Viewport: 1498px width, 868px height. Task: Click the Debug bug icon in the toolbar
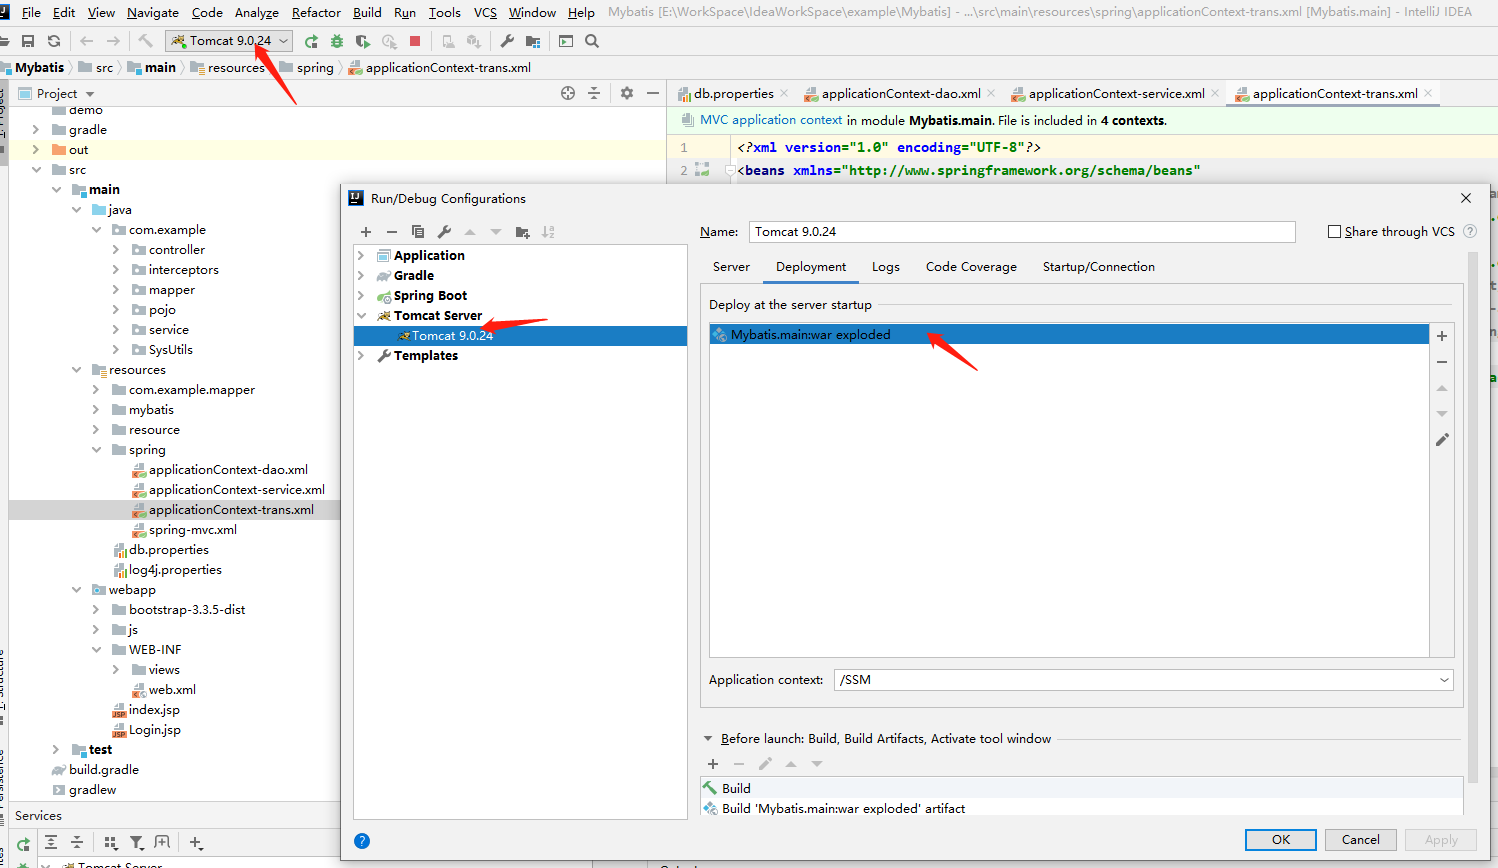point(337,41)
